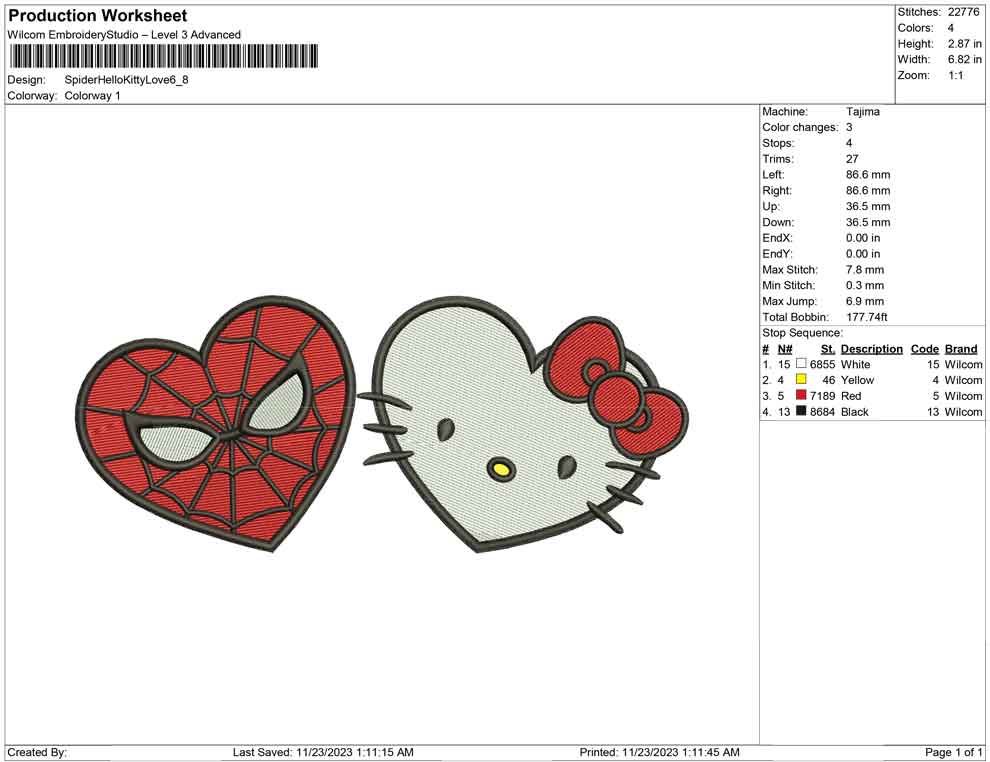Click the 'Stops:' label

click(778, 143)
